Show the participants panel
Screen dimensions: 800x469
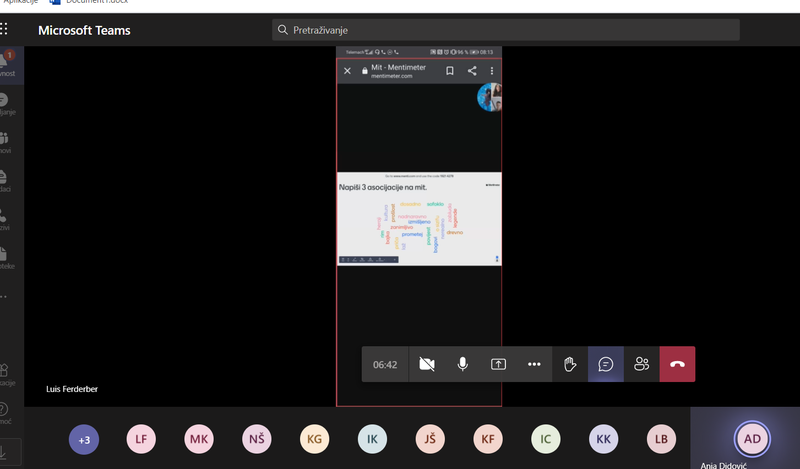point(641,364)
